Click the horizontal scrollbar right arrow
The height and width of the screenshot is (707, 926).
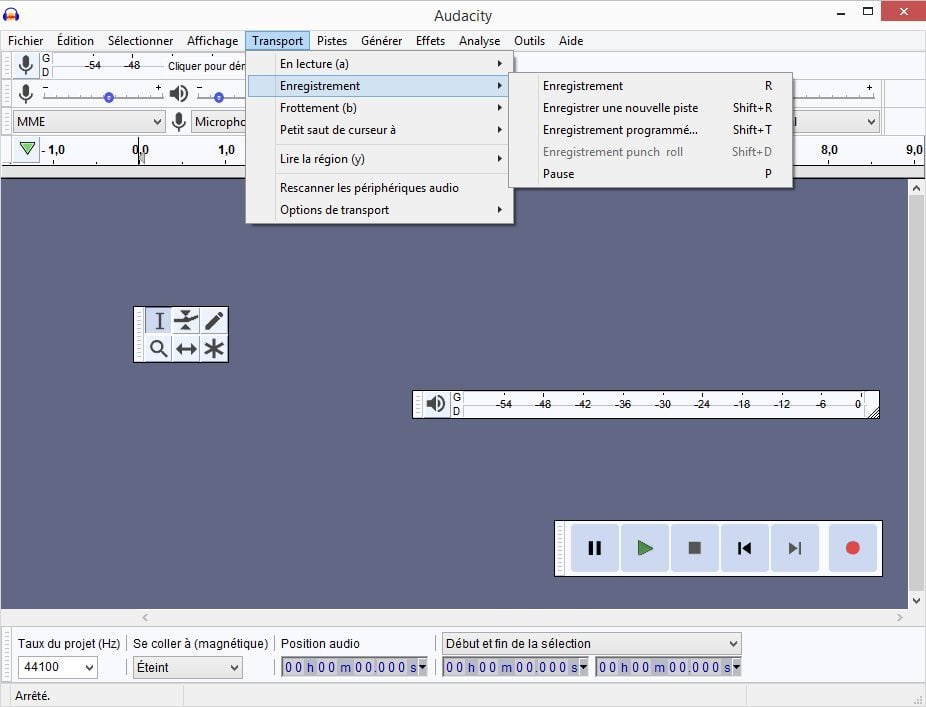point(899,617)
